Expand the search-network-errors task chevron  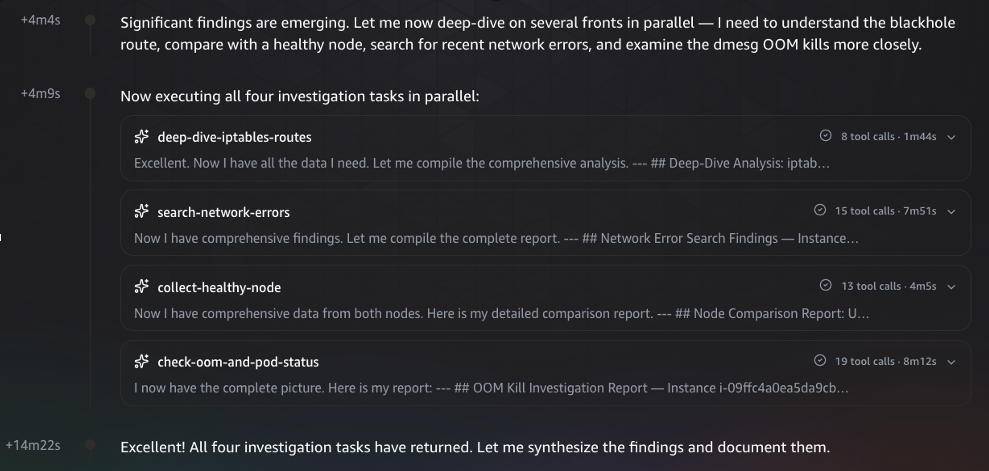click(952, 211)
